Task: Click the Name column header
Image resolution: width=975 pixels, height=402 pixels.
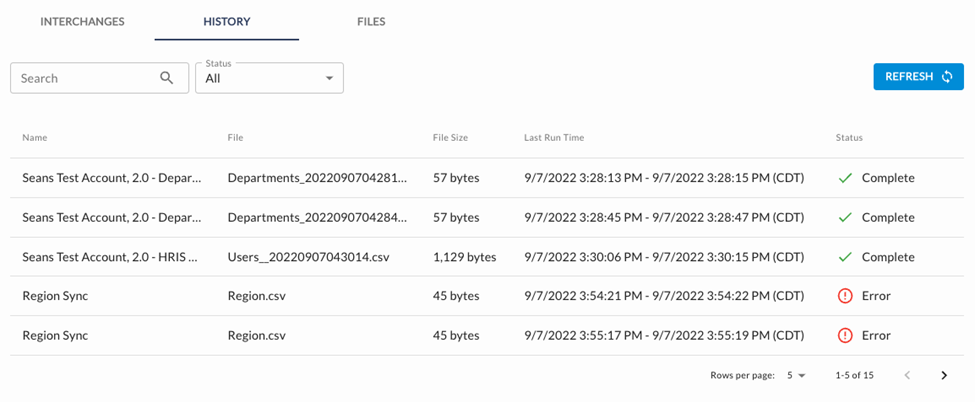Action: pyautogui.click(x=35, y=137)
